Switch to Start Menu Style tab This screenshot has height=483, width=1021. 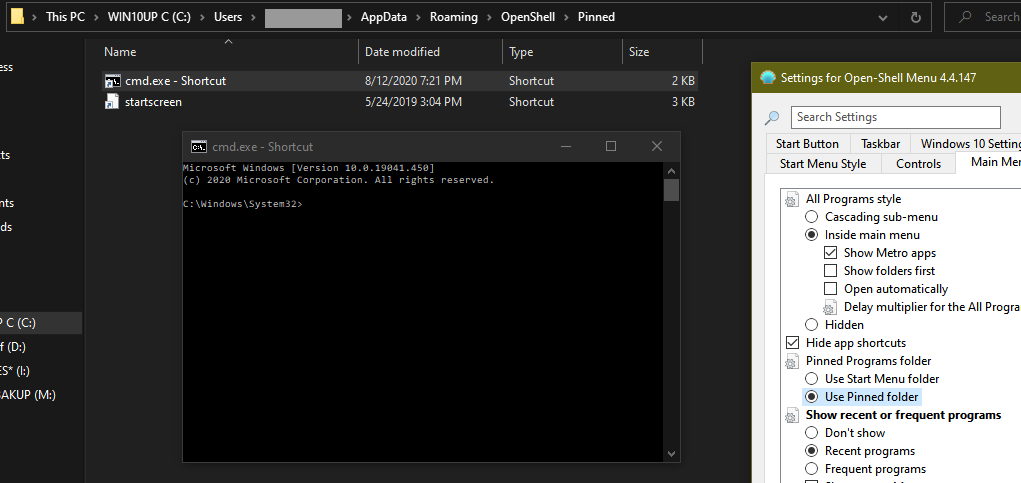point(823,163)
